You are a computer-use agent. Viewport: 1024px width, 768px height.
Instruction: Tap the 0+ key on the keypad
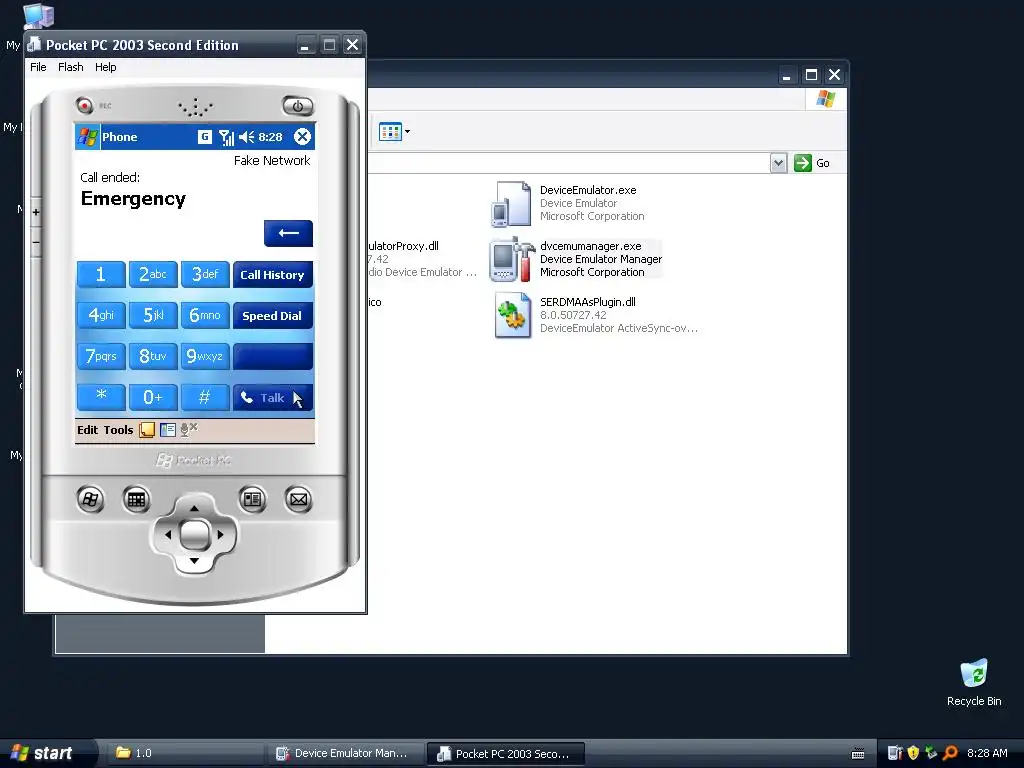153,397
